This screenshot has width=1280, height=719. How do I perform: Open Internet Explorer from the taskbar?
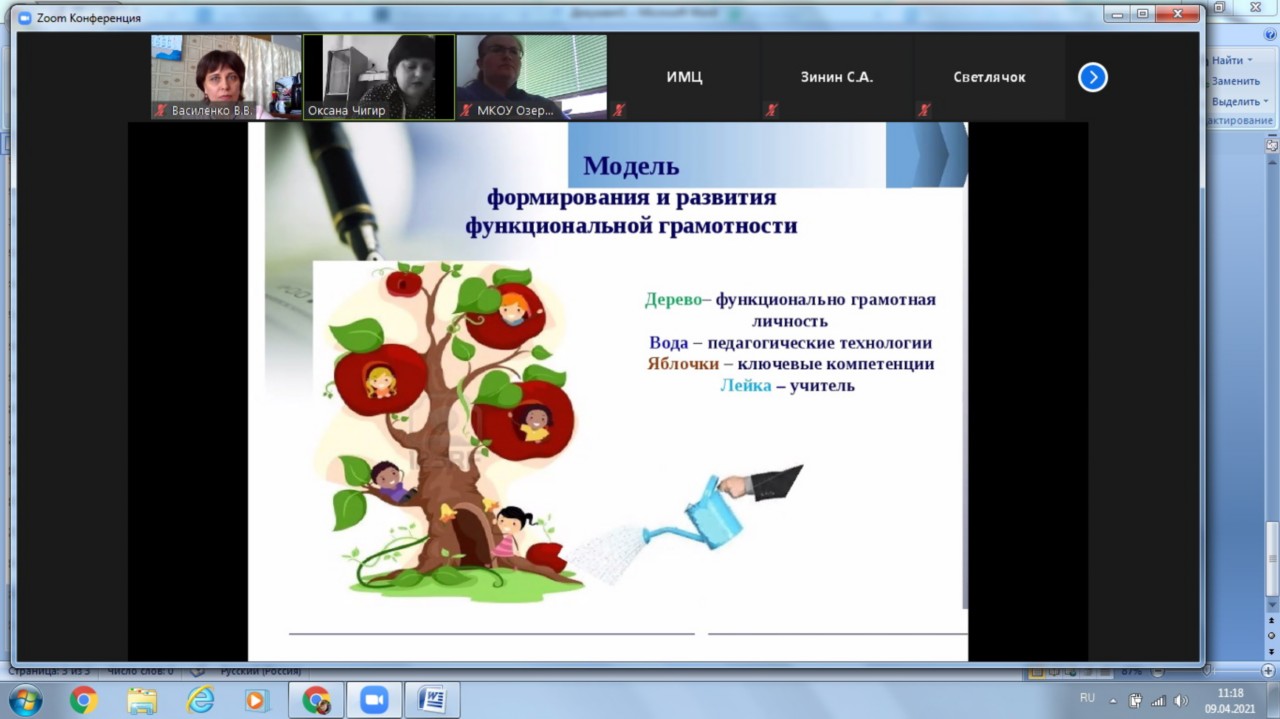201,700
